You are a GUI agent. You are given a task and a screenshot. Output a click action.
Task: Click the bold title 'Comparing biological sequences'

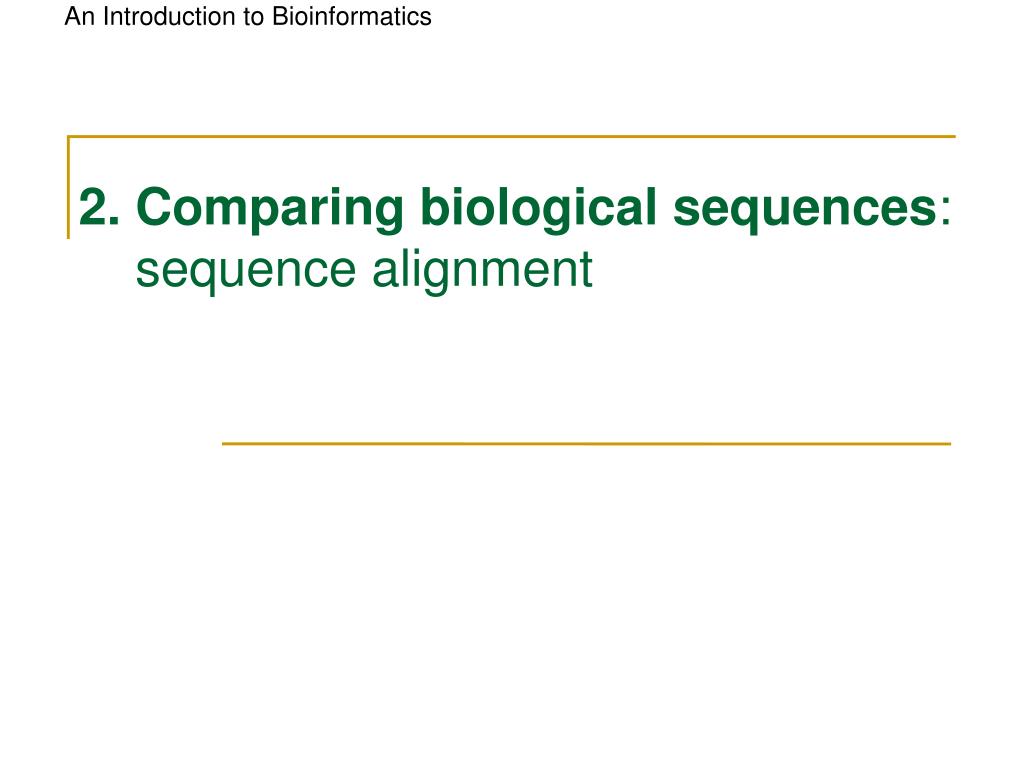pos(537,208)
